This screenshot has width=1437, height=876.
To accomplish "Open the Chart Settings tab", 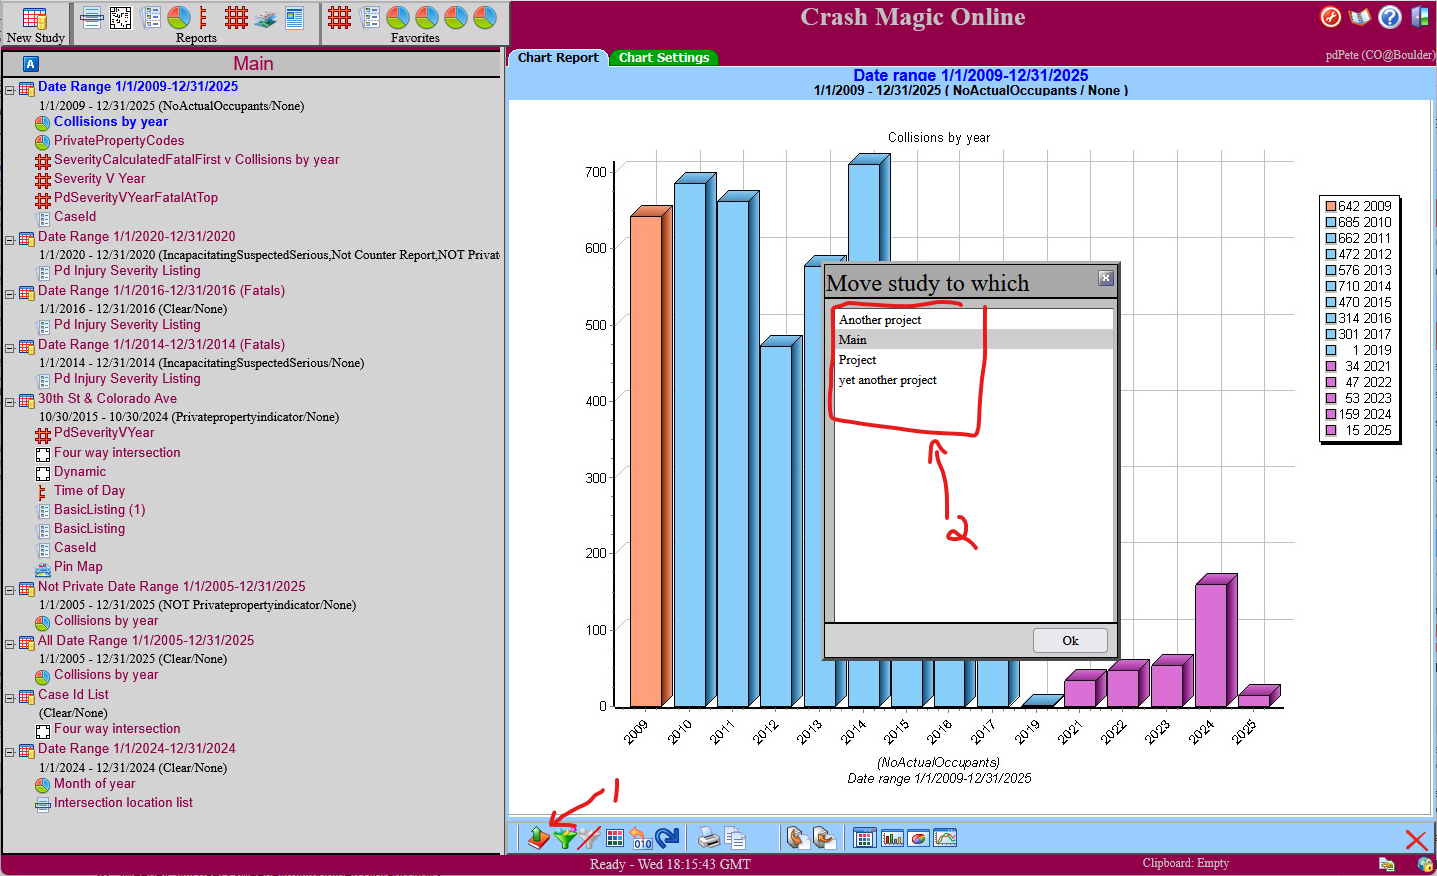I will (x=663, y=58).
